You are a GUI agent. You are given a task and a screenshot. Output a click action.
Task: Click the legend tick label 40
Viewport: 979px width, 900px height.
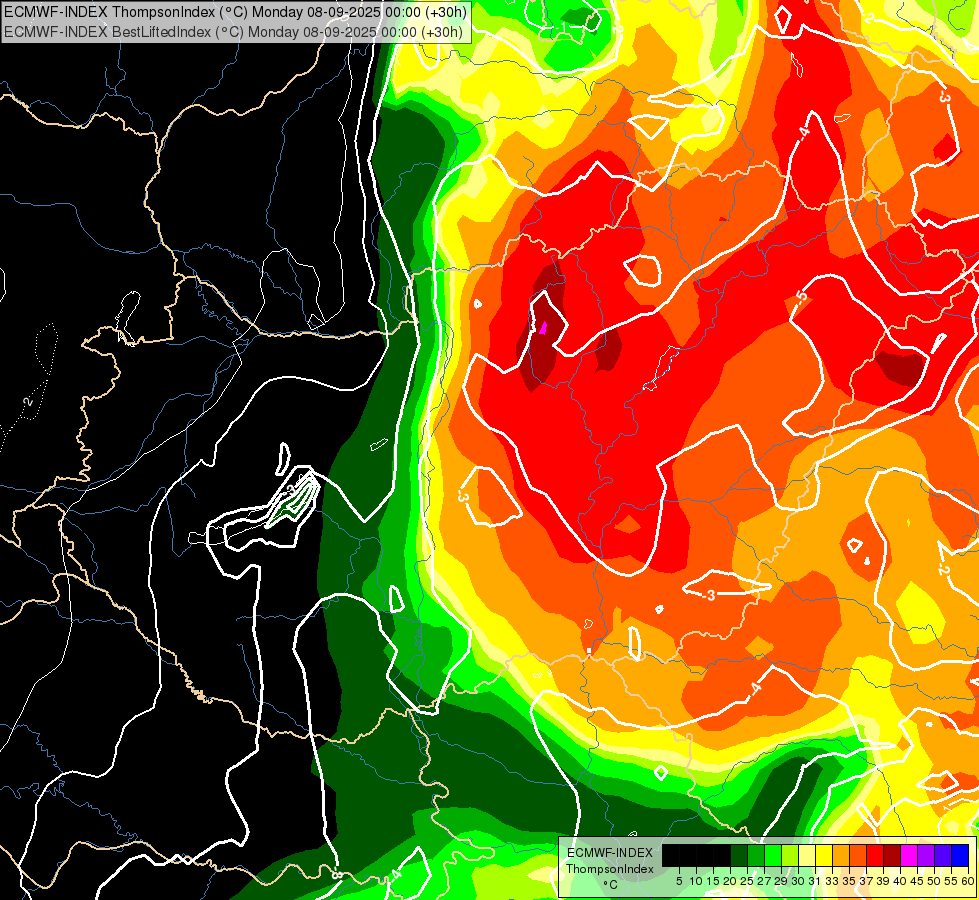coord(901,881)
